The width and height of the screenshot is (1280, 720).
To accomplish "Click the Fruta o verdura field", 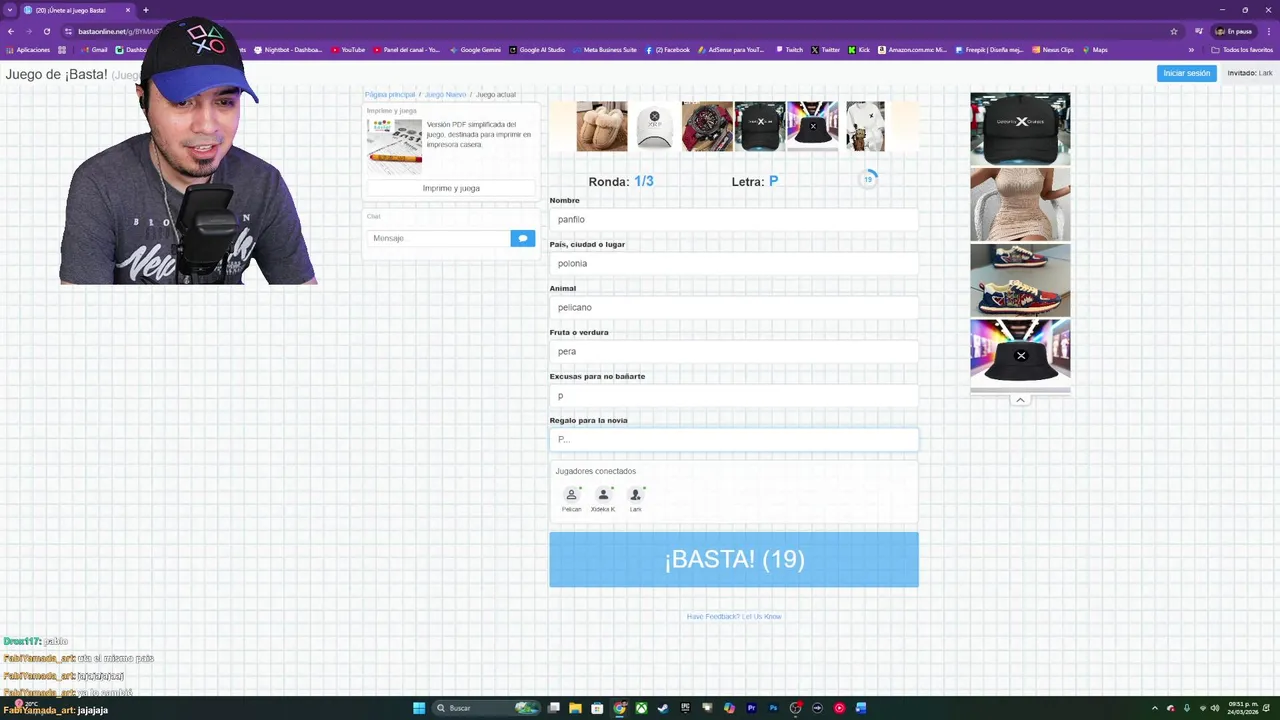I will 734,351.
